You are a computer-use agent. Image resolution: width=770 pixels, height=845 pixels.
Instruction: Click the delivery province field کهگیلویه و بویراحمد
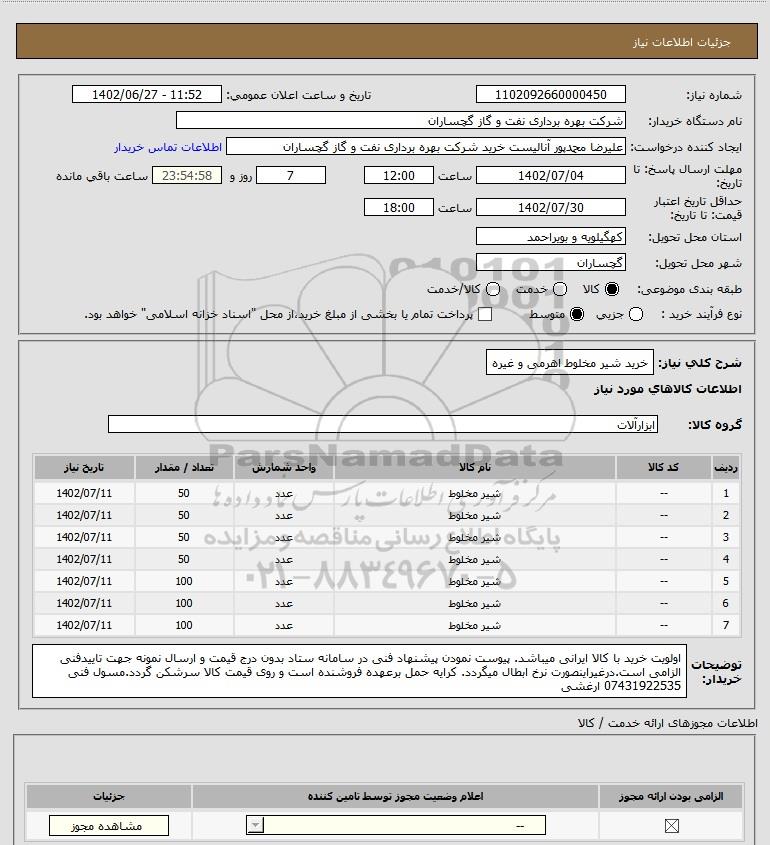point(551,237)
